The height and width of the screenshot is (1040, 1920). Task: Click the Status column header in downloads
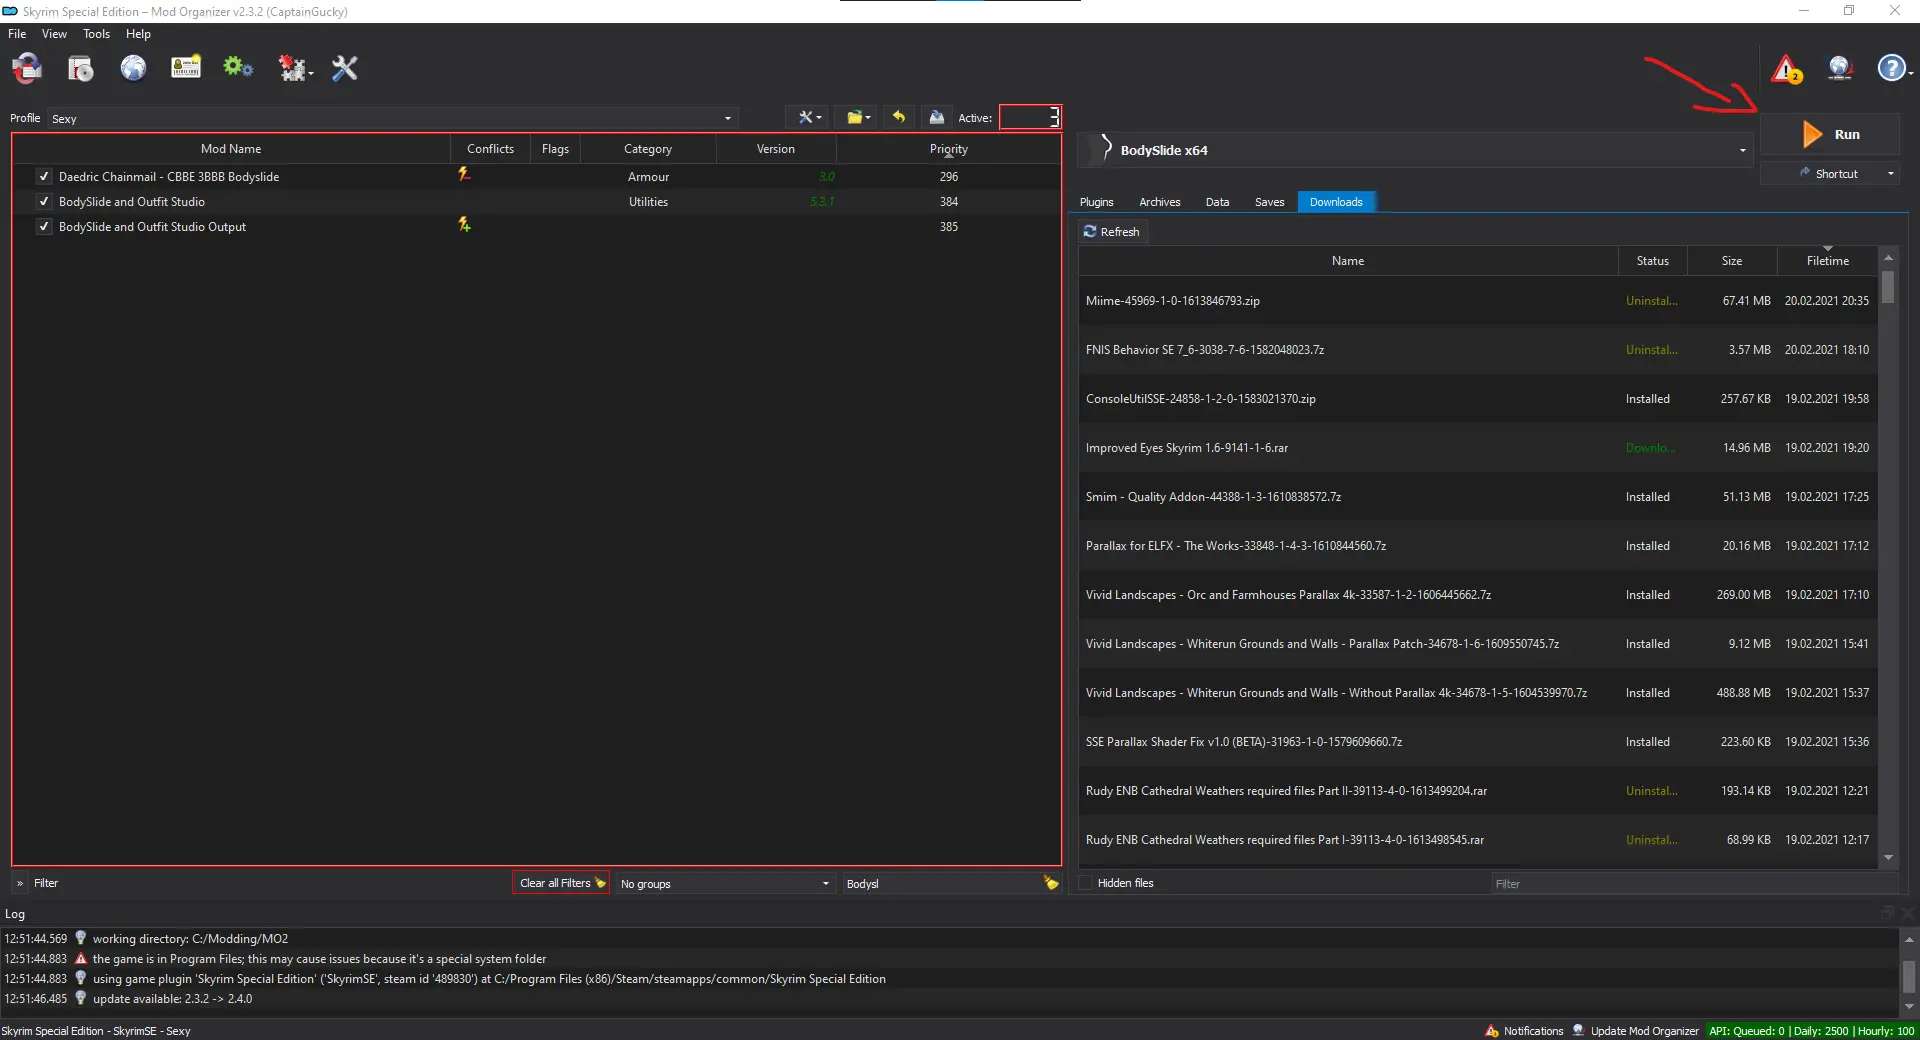click(1652, 260)
